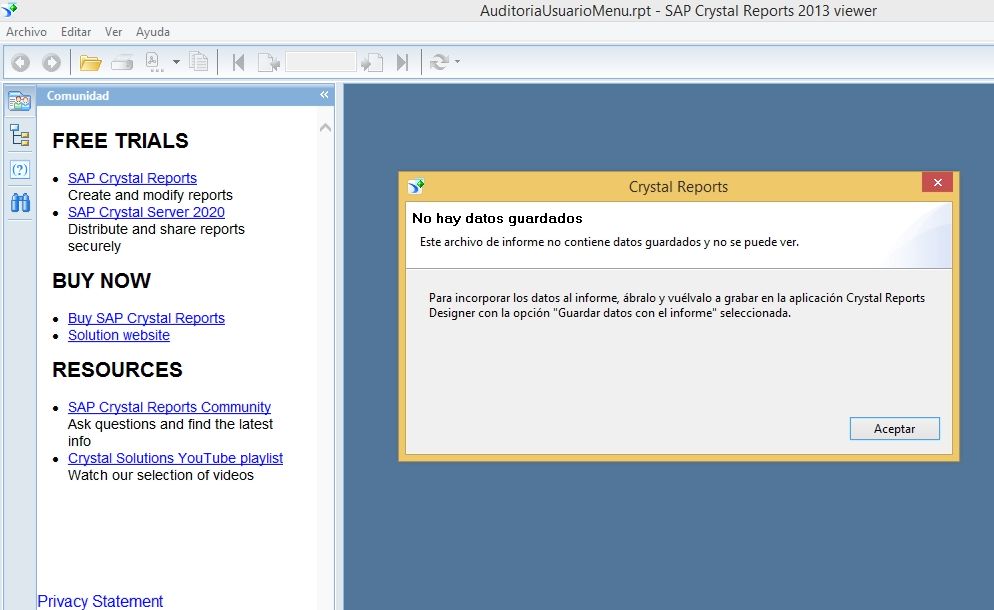Viewport: 994px width, 610px height.
Task: Go to last page of report
Action: (402, 62)
